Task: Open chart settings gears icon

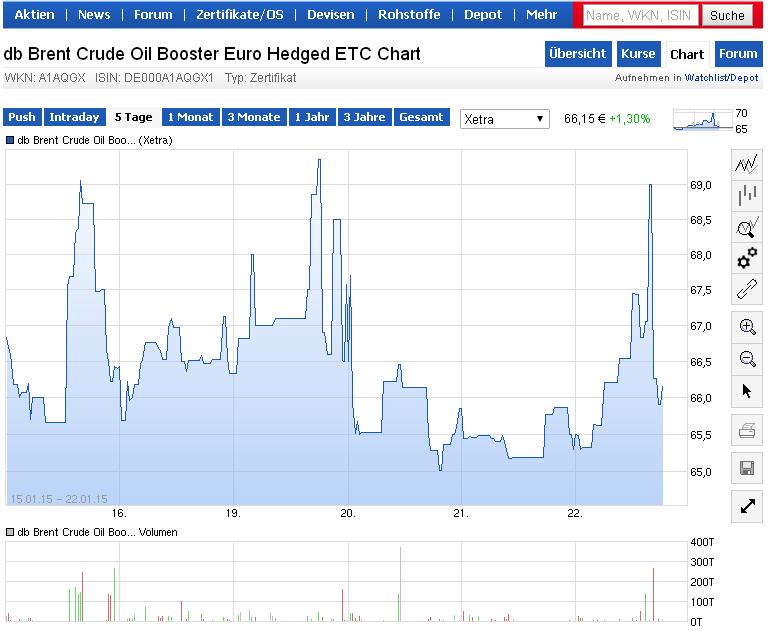Action: click(746, 259)
